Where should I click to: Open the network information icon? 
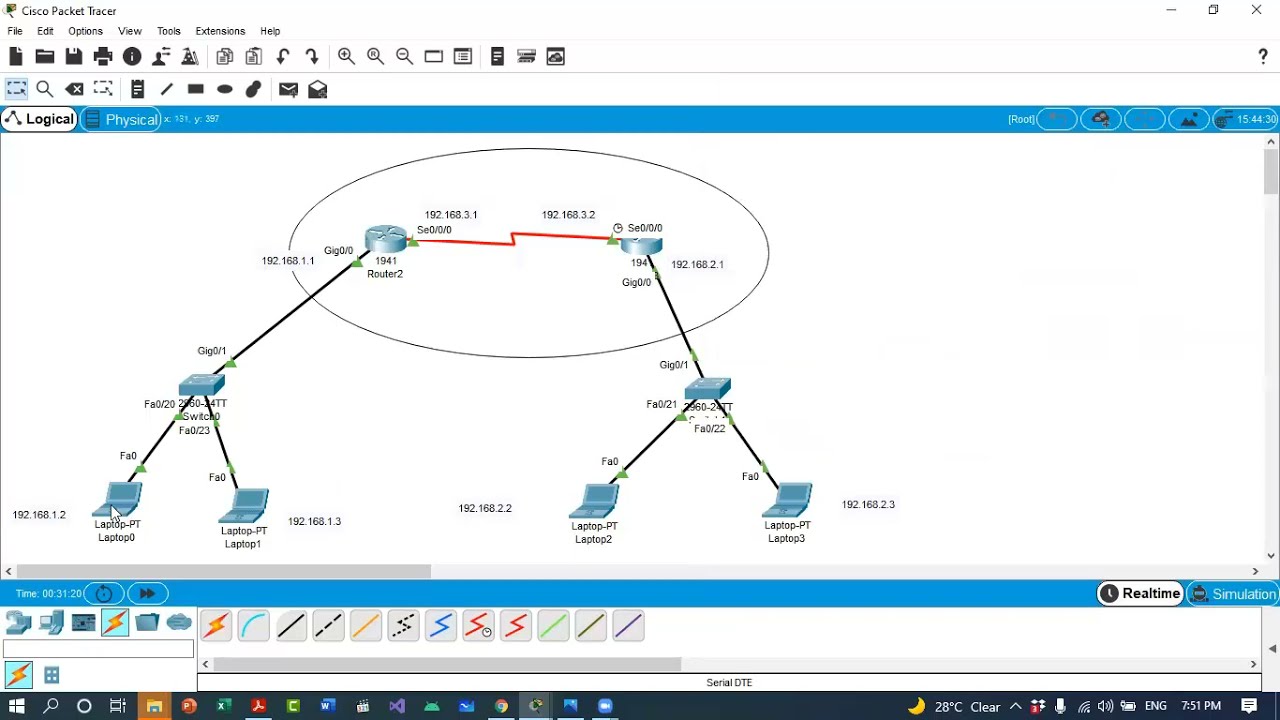132,57
